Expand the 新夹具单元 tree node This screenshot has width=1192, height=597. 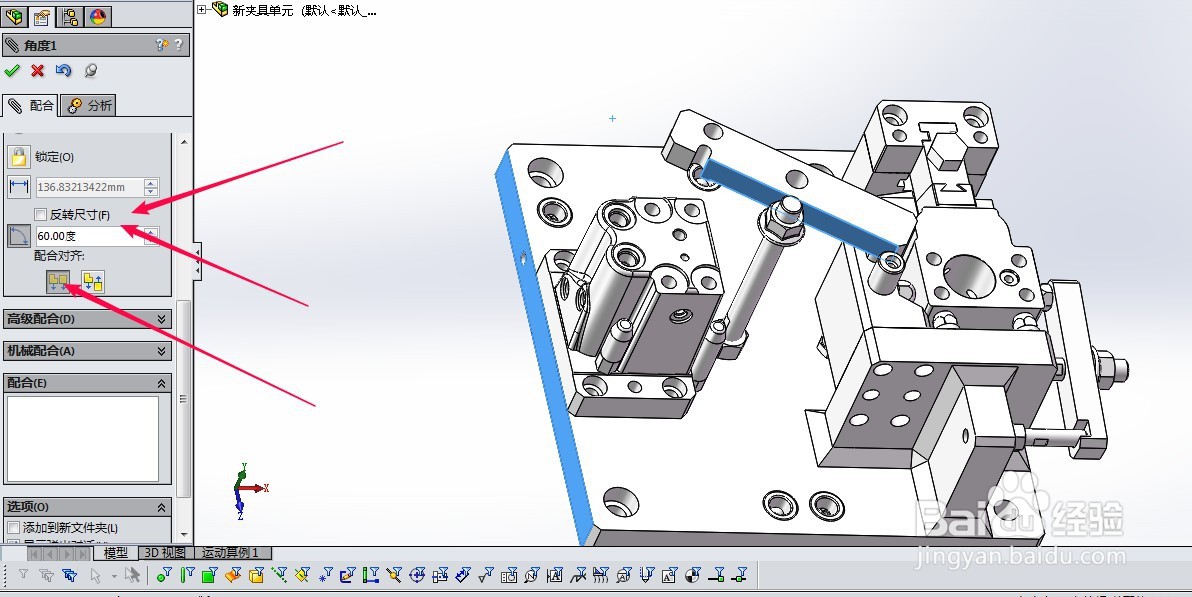pyautogui.click(x=201, y=9)
